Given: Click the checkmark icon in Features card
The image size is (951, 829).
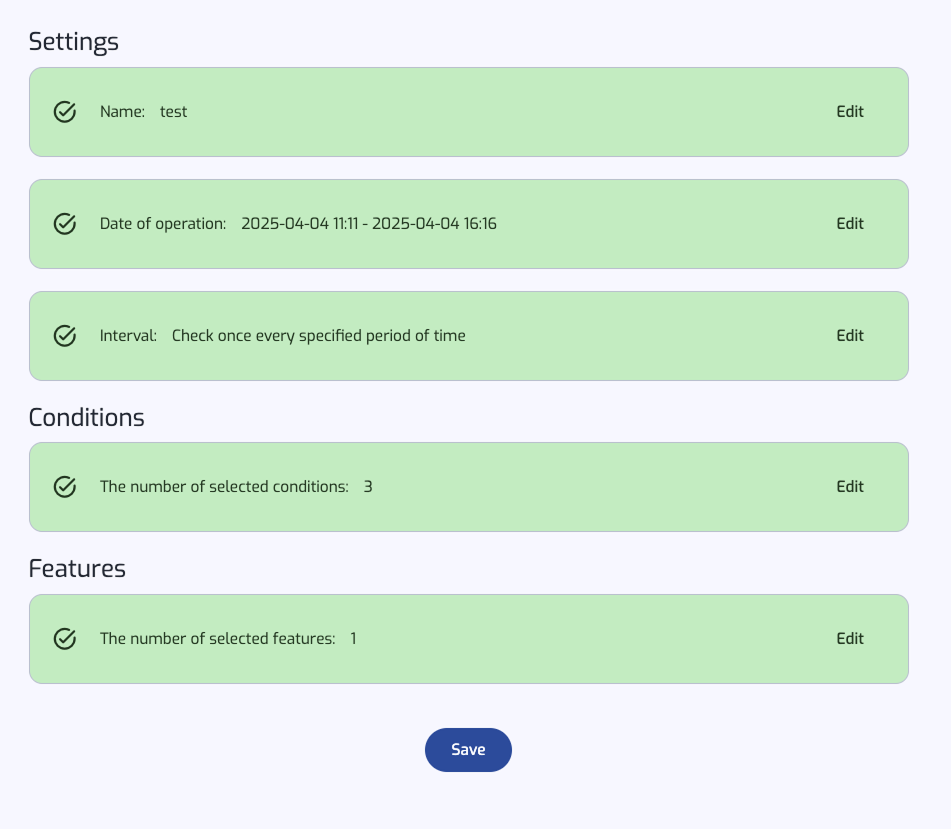Looking at the screenshot, I should [x=65, y=639].
